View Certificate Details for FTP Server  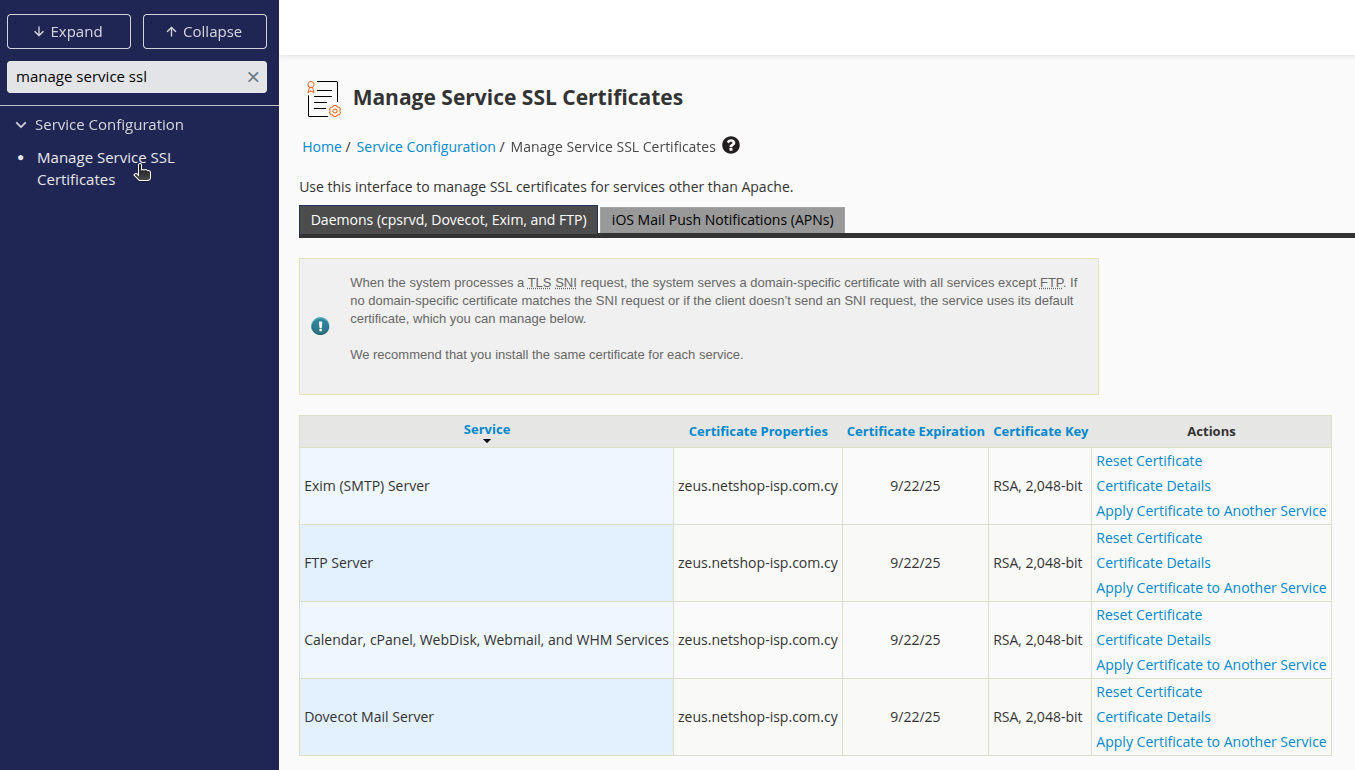click(1153, 563)
